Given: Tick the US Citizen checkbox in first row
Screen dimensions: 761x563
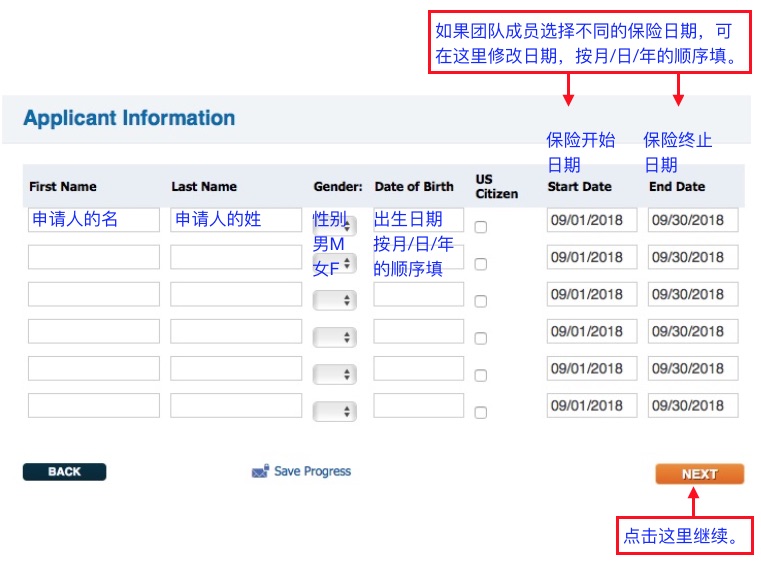Looking at the screenshot, I should coord(481,228).
